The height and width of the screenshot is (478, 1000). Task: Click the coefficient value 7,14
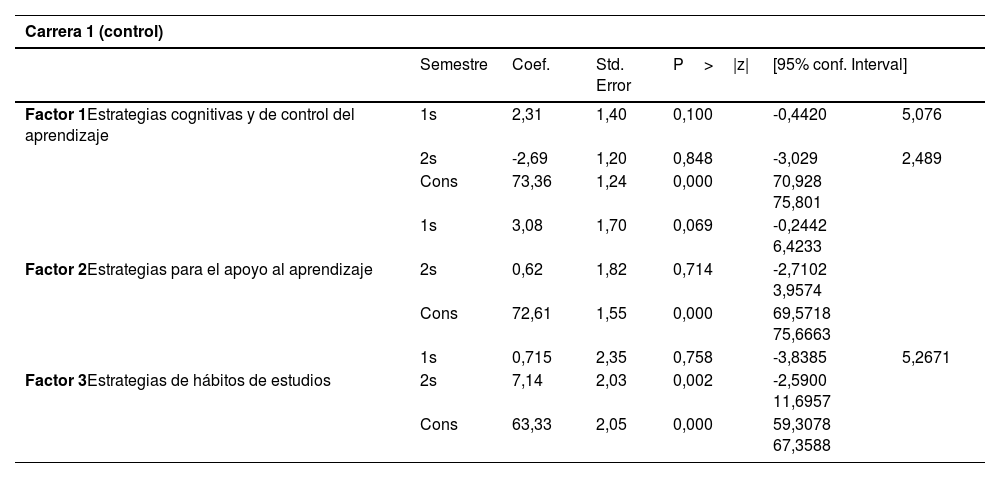[526, 380]
